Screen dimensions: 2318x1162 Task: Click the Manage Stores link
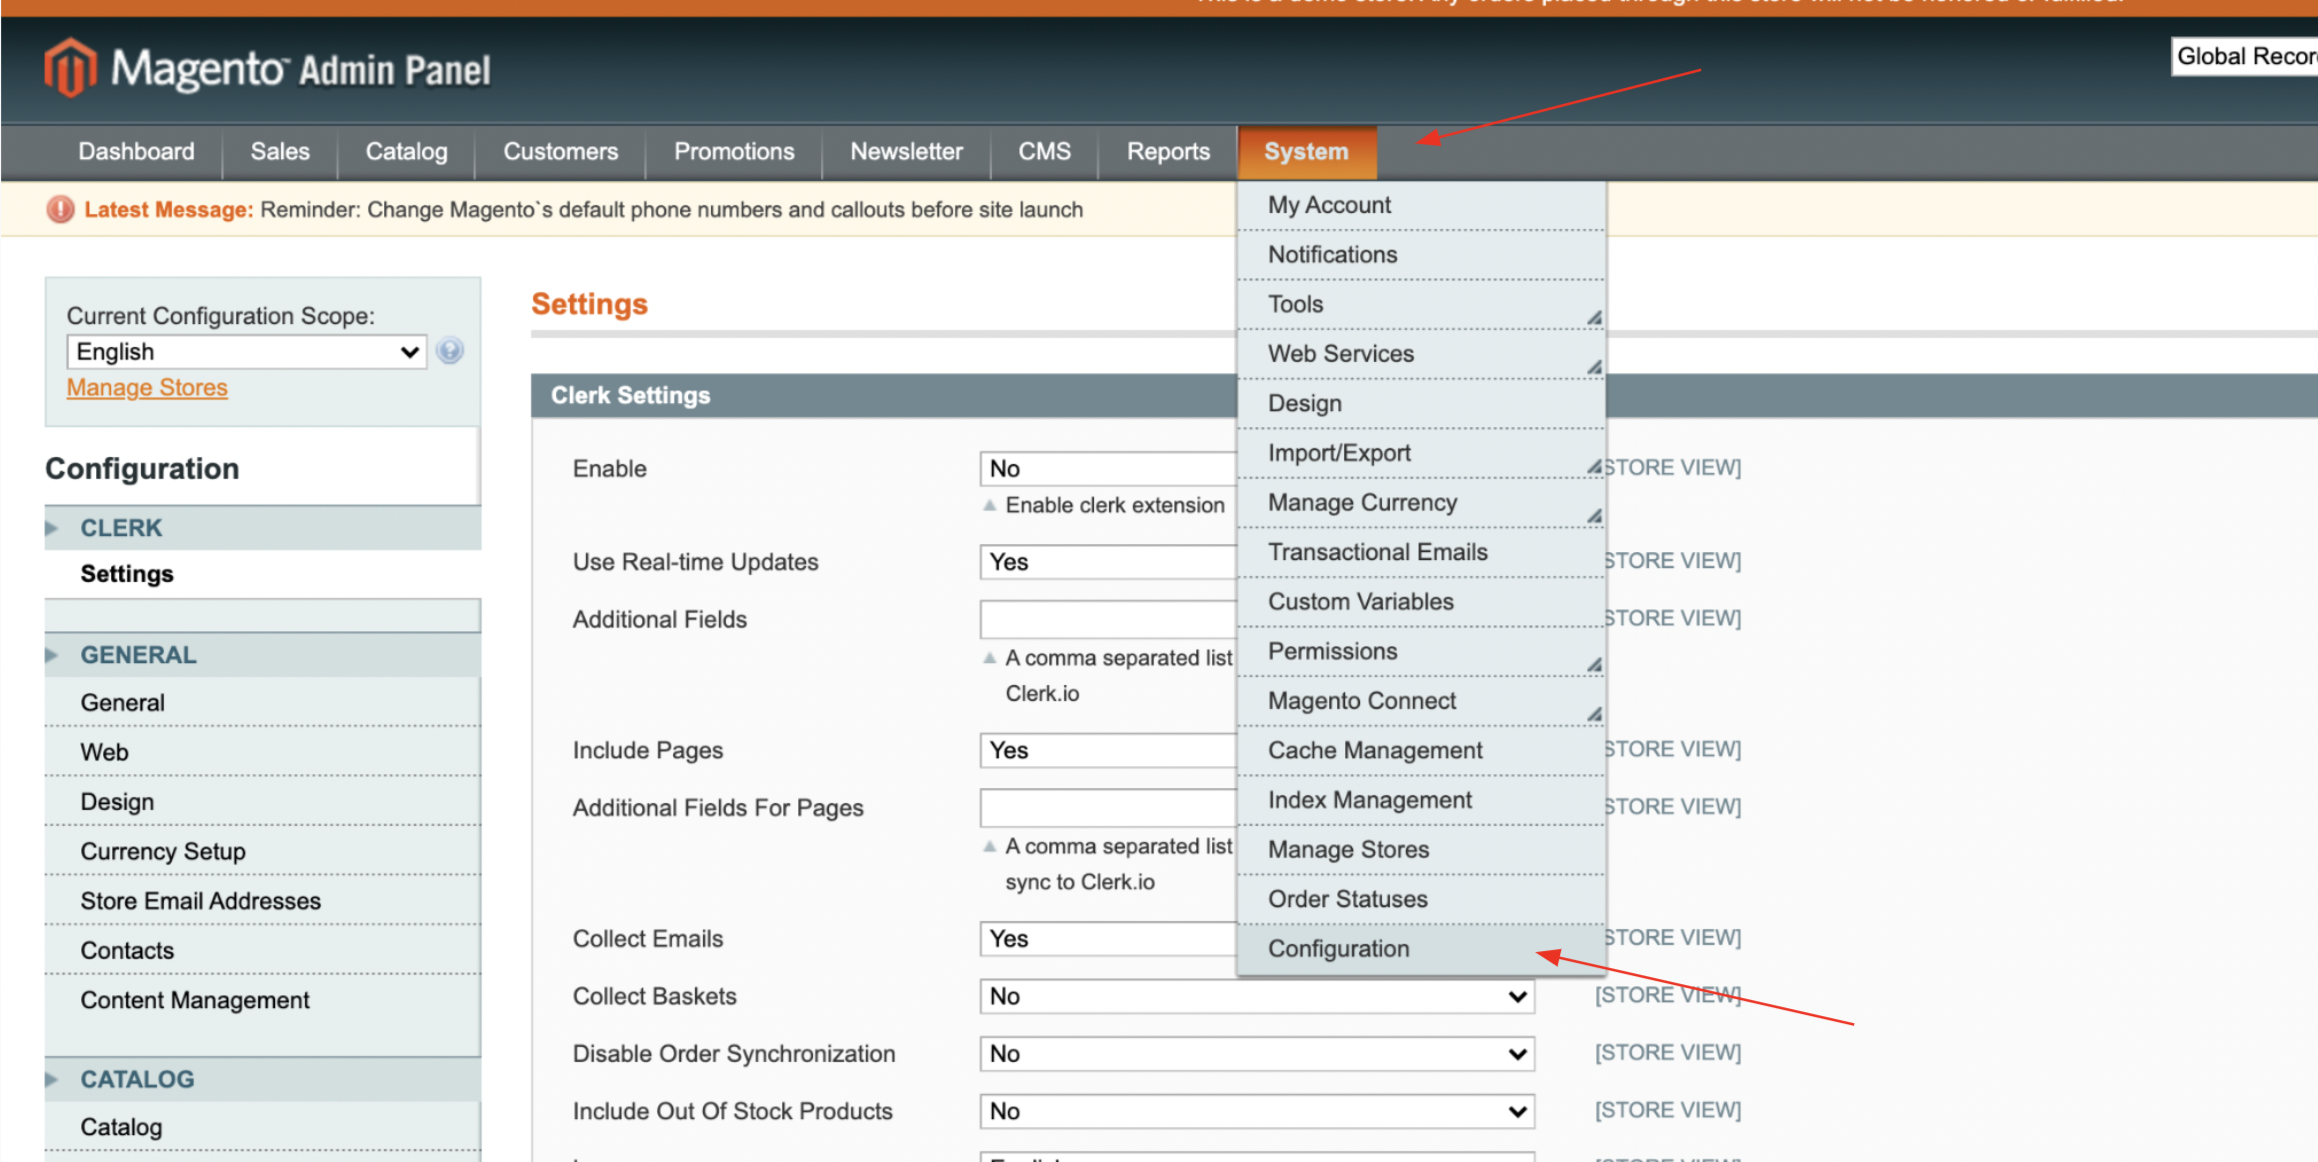(x=147, y=388)
